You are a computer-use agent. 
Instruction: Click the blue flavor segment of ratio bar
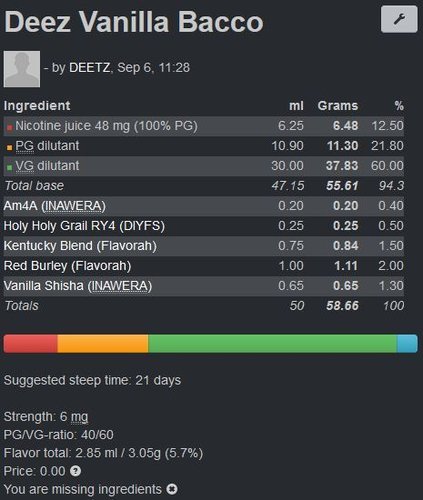click(407, 344)
